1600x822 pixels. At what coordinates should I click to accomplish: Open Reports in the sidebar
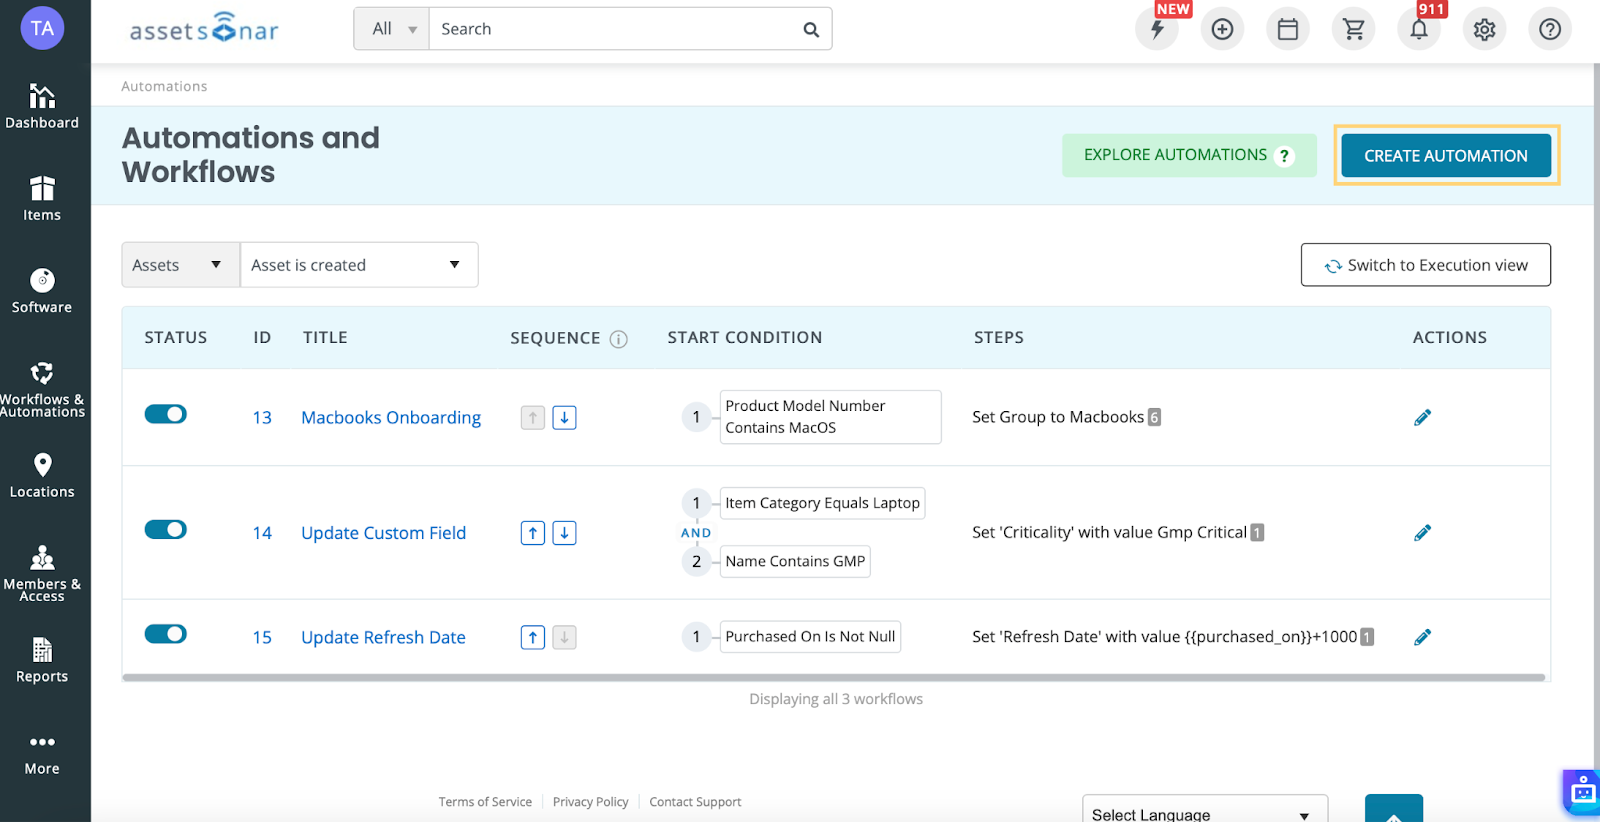[x=42, y=660]
